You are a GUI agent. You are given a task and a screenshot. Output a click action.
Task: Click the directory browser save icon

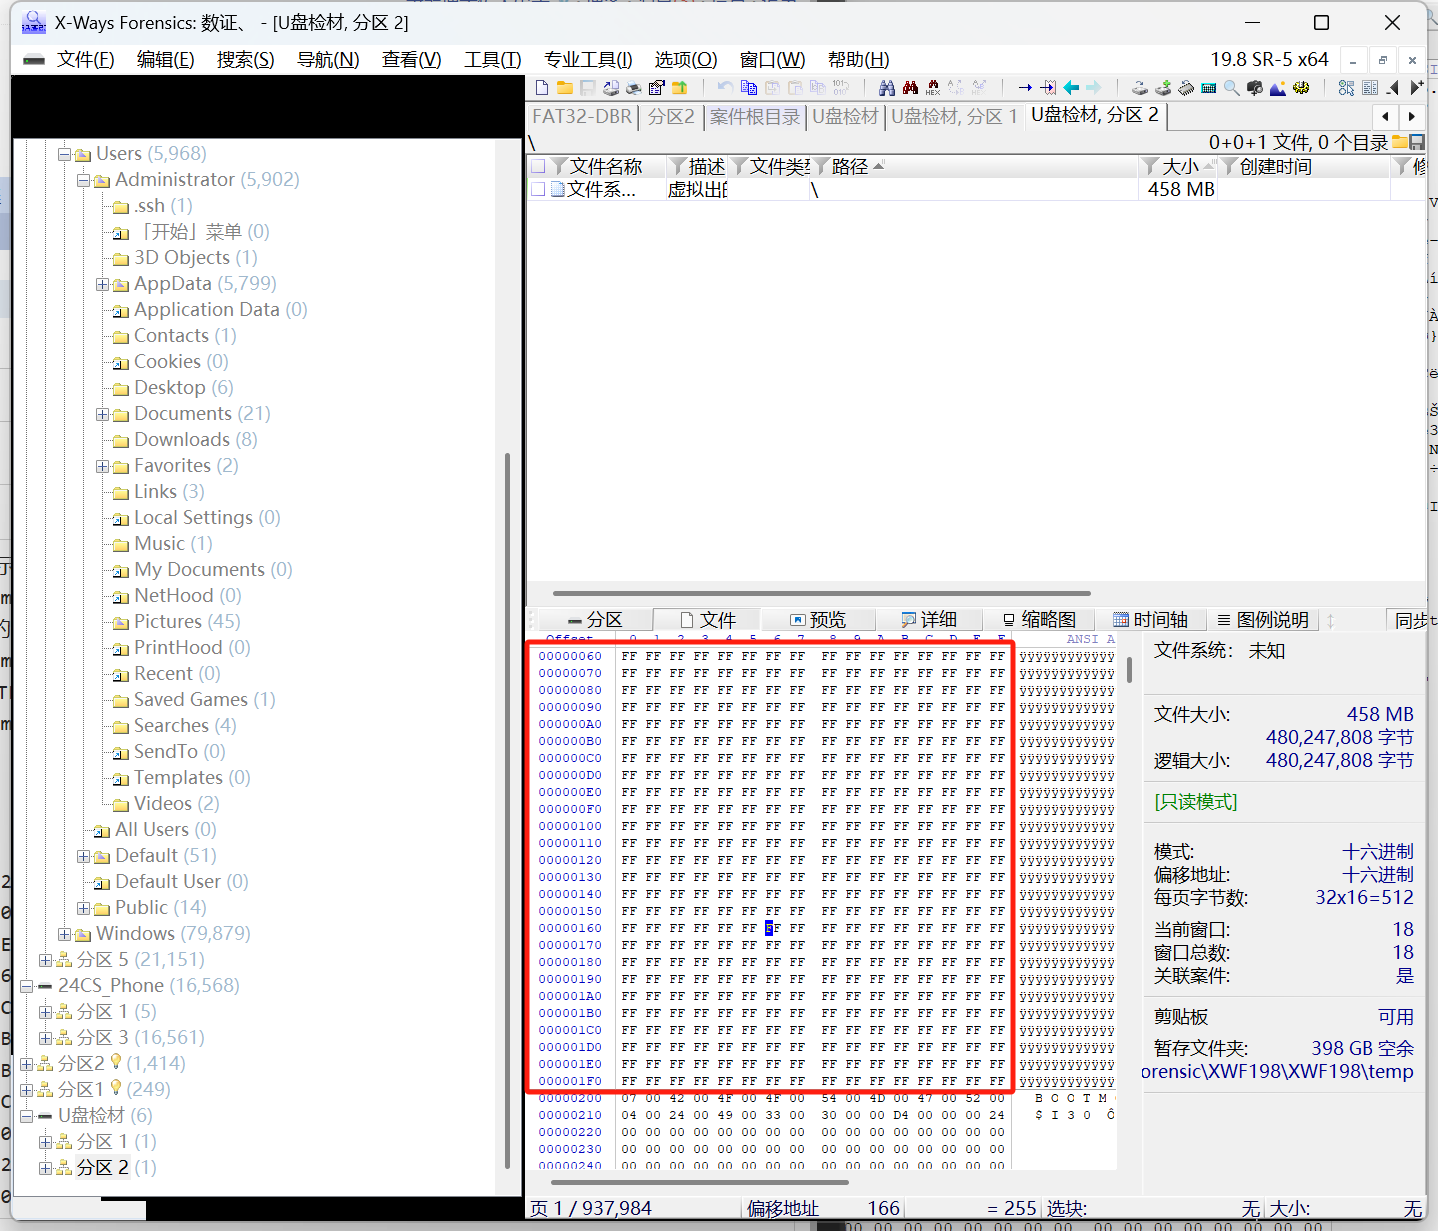1416,142
